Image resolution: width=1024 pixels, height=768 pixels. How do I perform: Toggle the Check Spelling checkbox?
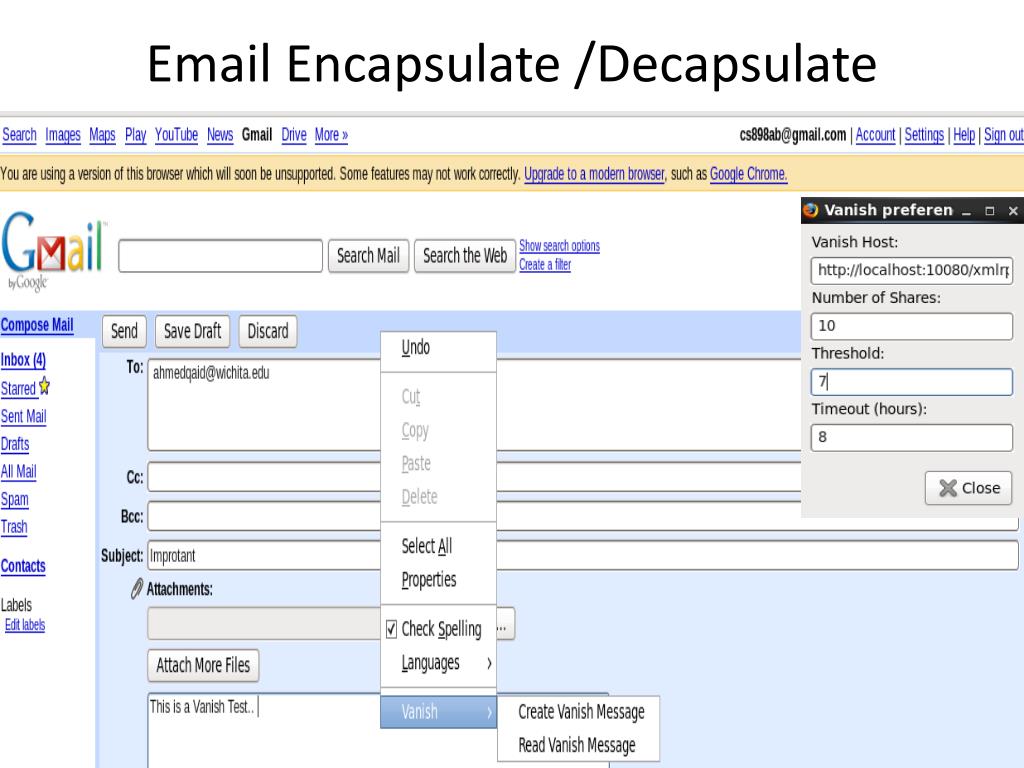click(x=391, y=629)
